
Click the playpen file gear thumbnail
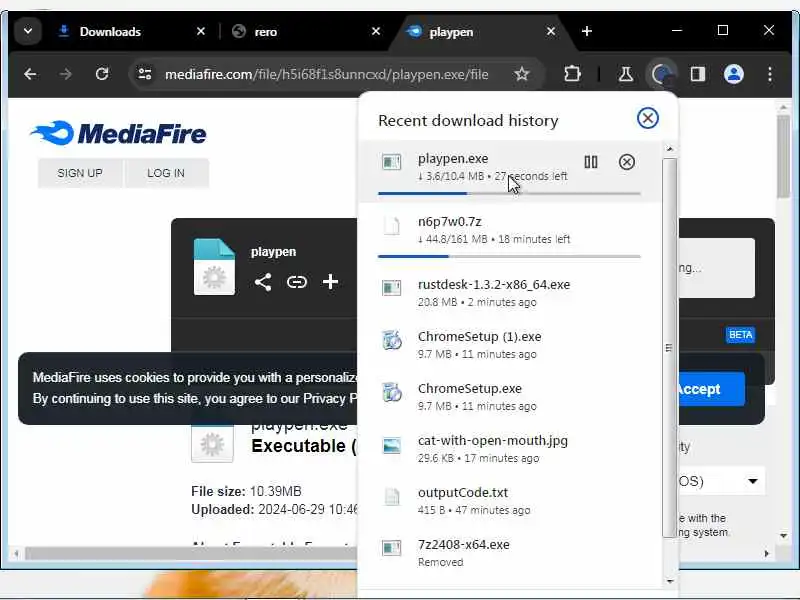[214, 267]
